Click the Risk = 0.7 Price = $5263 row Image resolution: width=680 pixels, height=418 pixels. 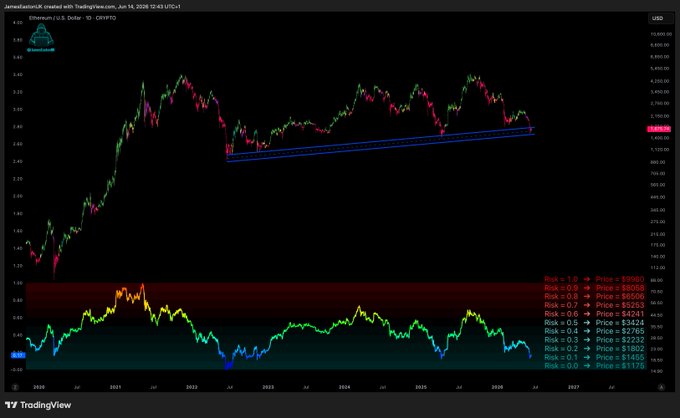pyautogui.click(x=594, y=305)
